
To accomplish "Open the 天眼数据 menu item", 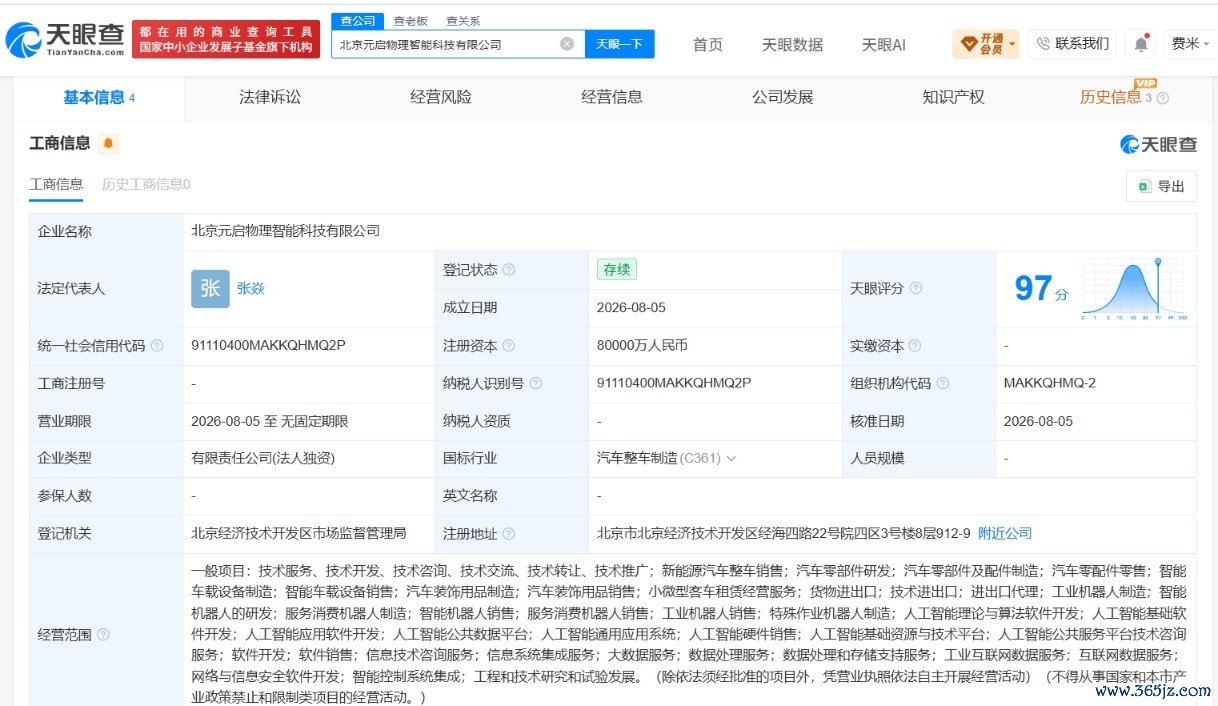I will 792,44.
